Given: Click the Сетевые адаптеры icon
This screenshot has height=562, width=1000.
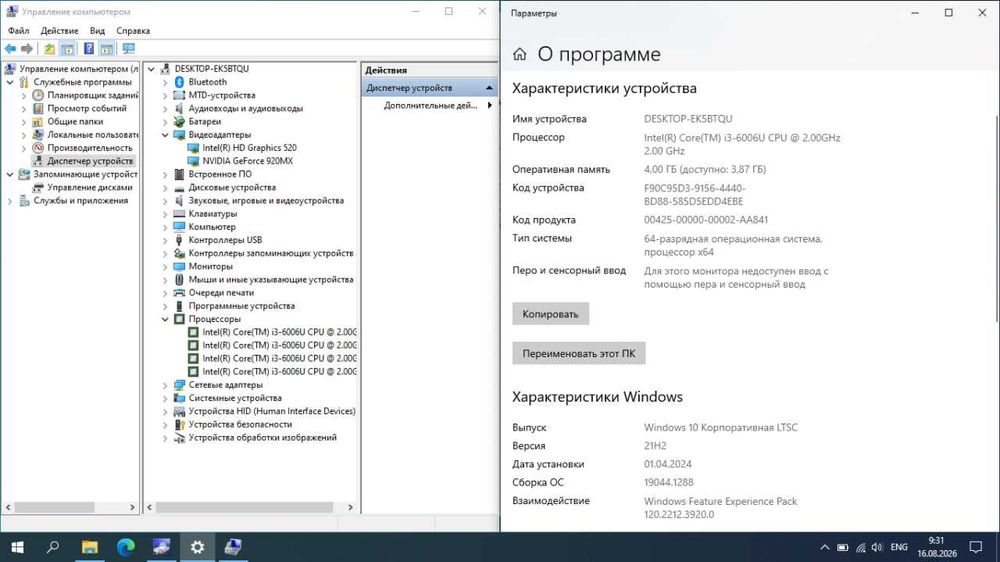Looking at the screenshot, I should tap(179, 385).
